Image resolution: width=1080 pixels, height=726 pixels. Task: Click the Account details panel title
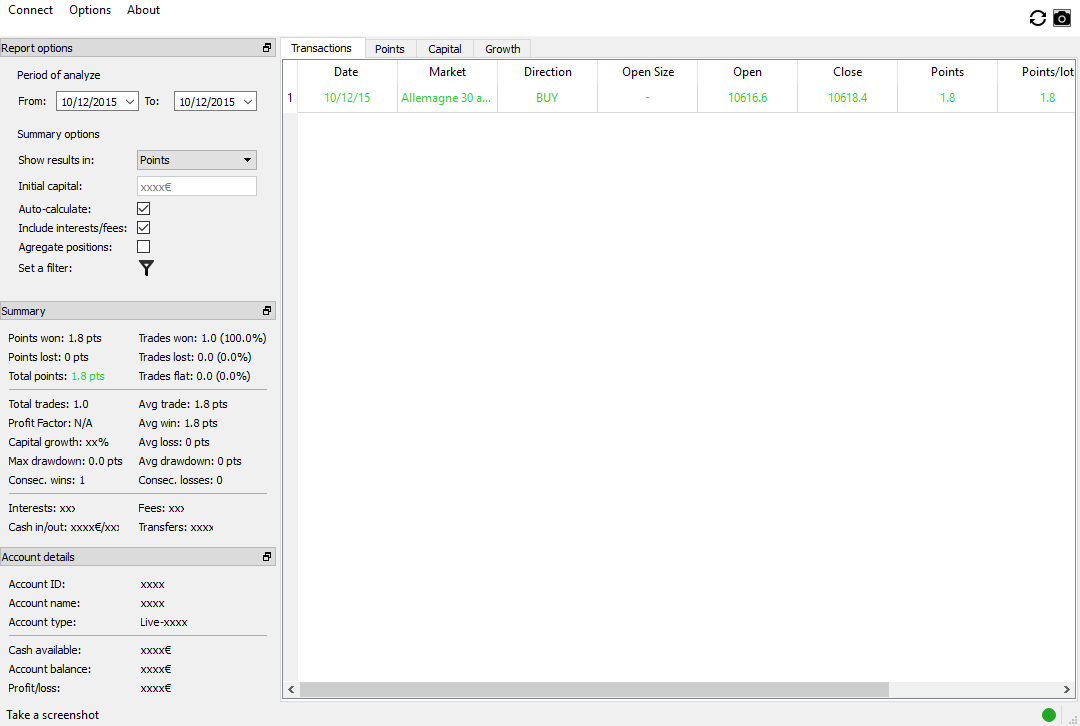click(x=38, y=557)
